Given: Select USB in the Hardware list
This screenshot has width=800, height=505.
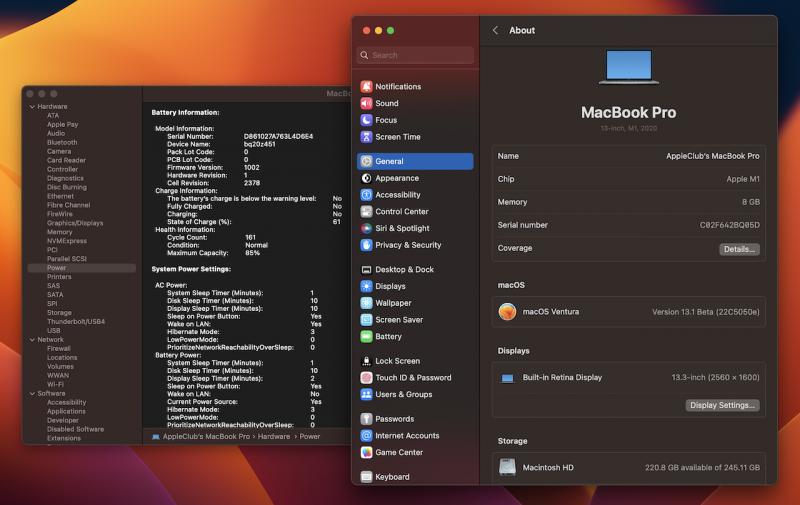Looking at the screenshot, I should [x=54, y=331].
